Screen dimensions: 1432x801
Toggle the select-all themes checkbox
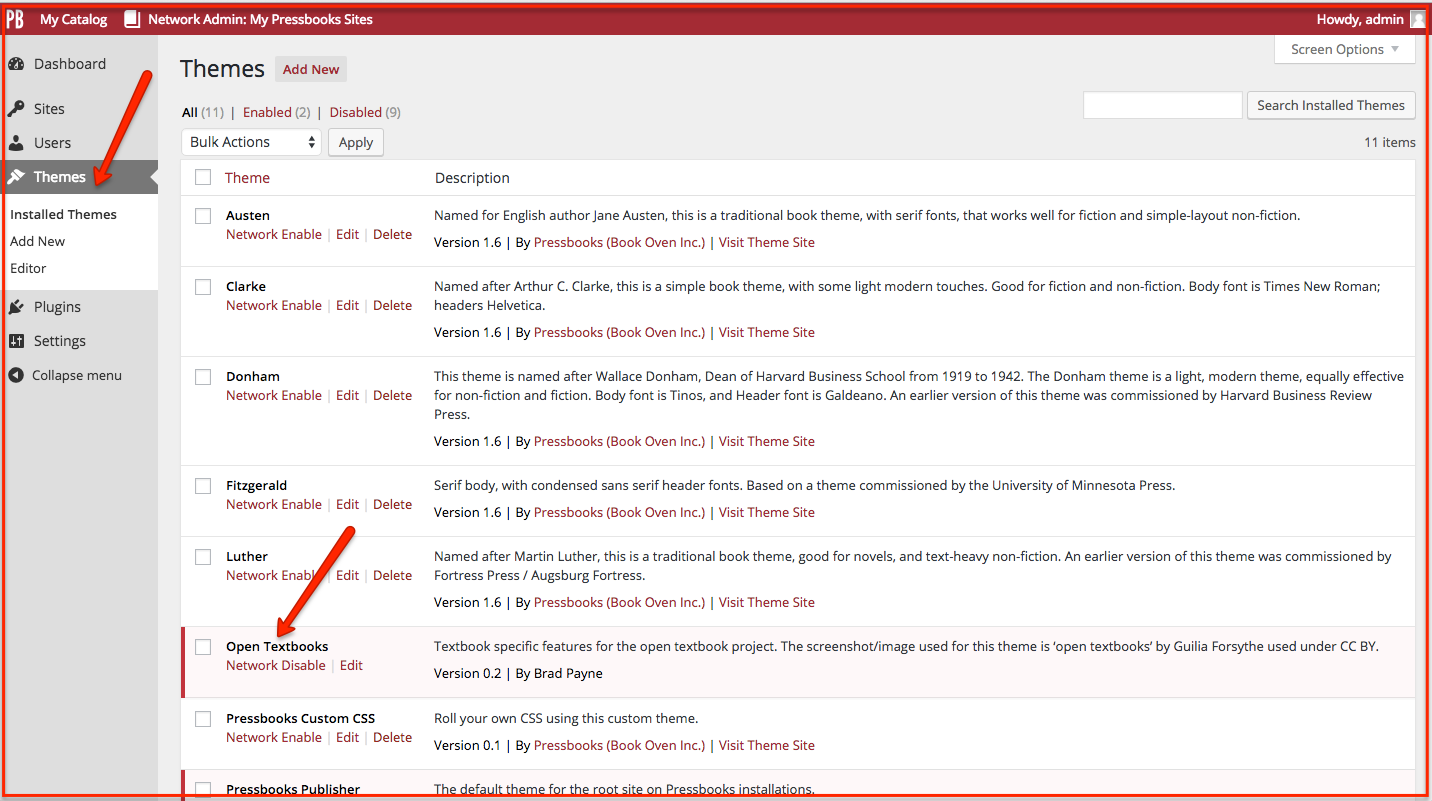pos(203,177)
